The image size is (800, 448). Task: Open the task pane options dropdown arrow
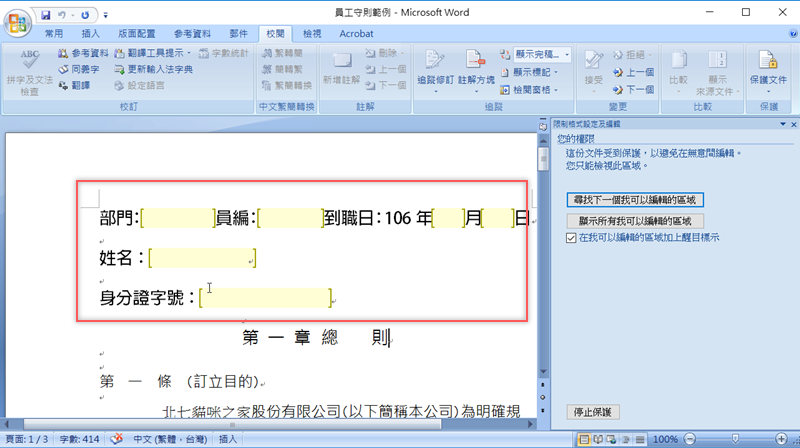click(x=783, y=124)
